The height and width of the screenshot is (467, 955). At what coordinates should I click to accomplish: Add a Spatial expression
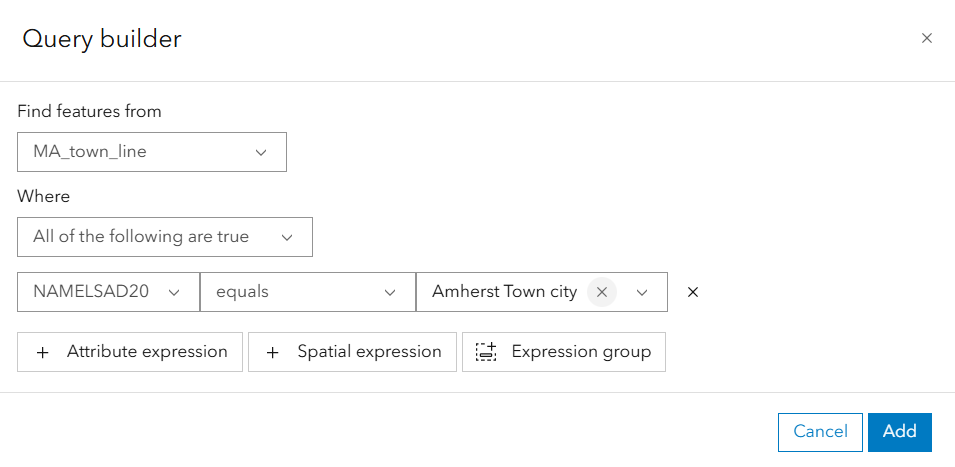click(352, 352)
